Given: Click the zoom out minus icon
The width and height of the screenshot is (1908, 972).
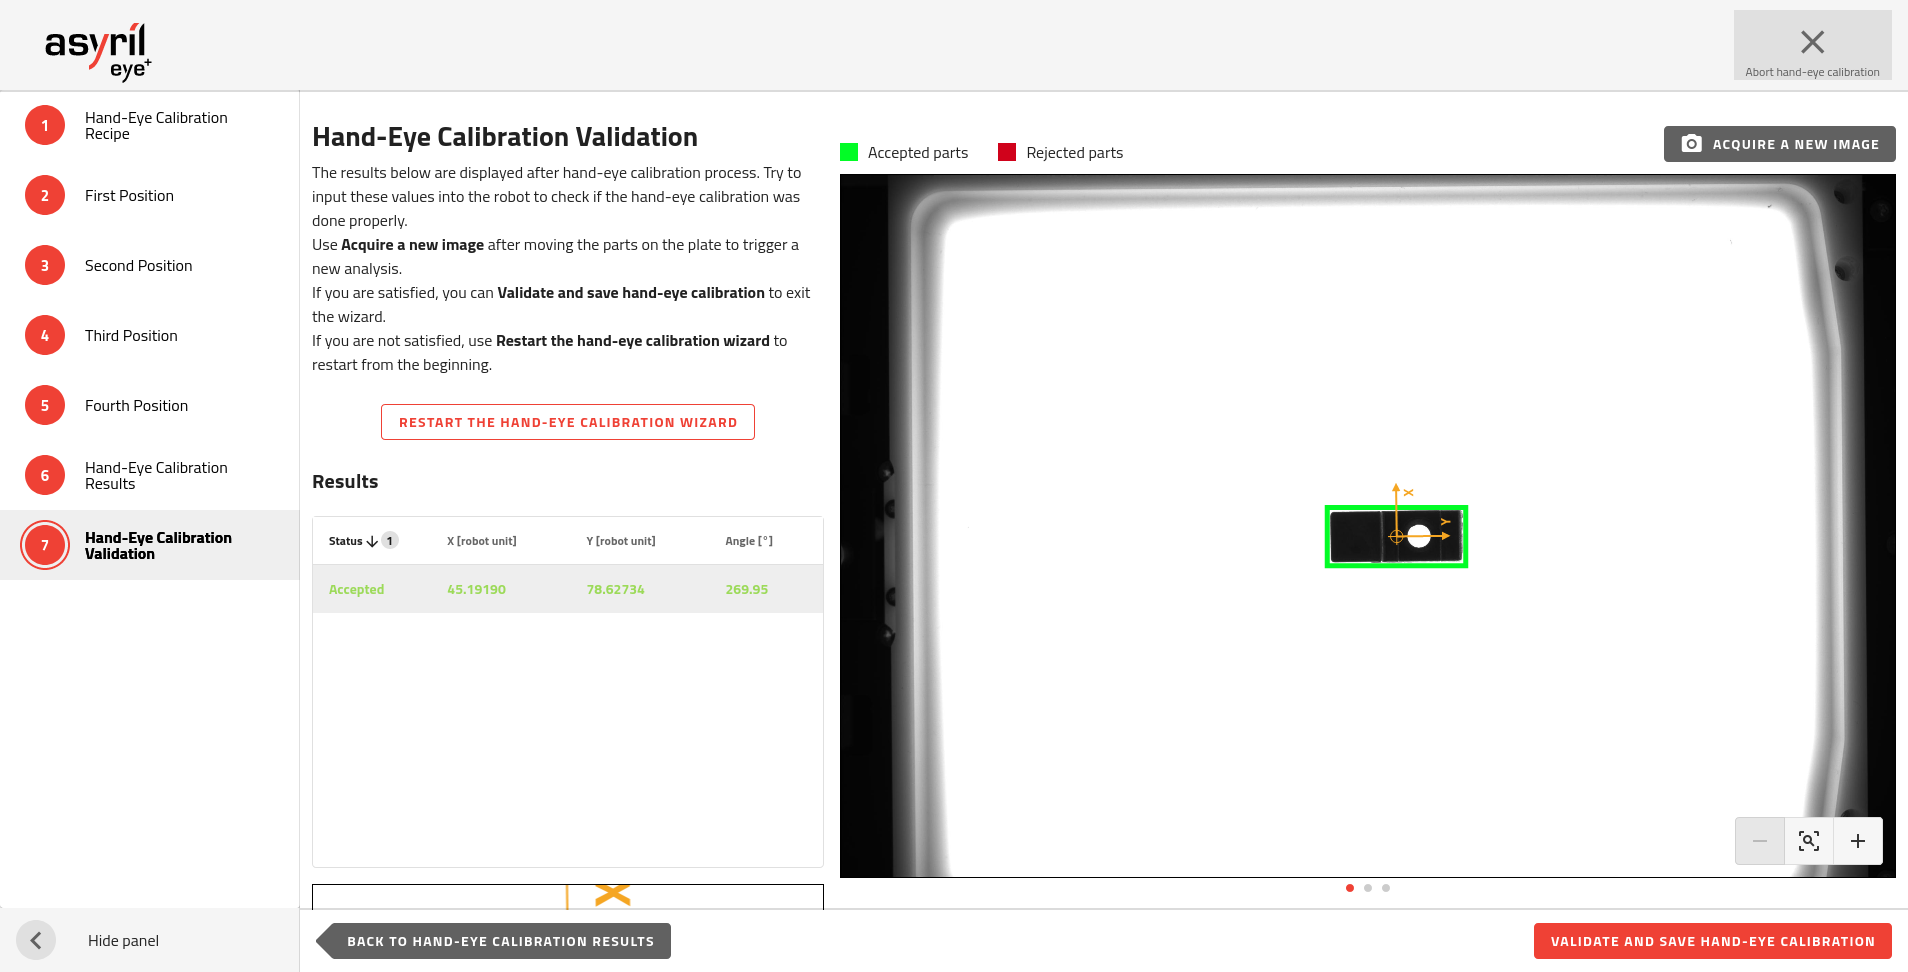Looking at the screenshot, I should pos(1760,841).
